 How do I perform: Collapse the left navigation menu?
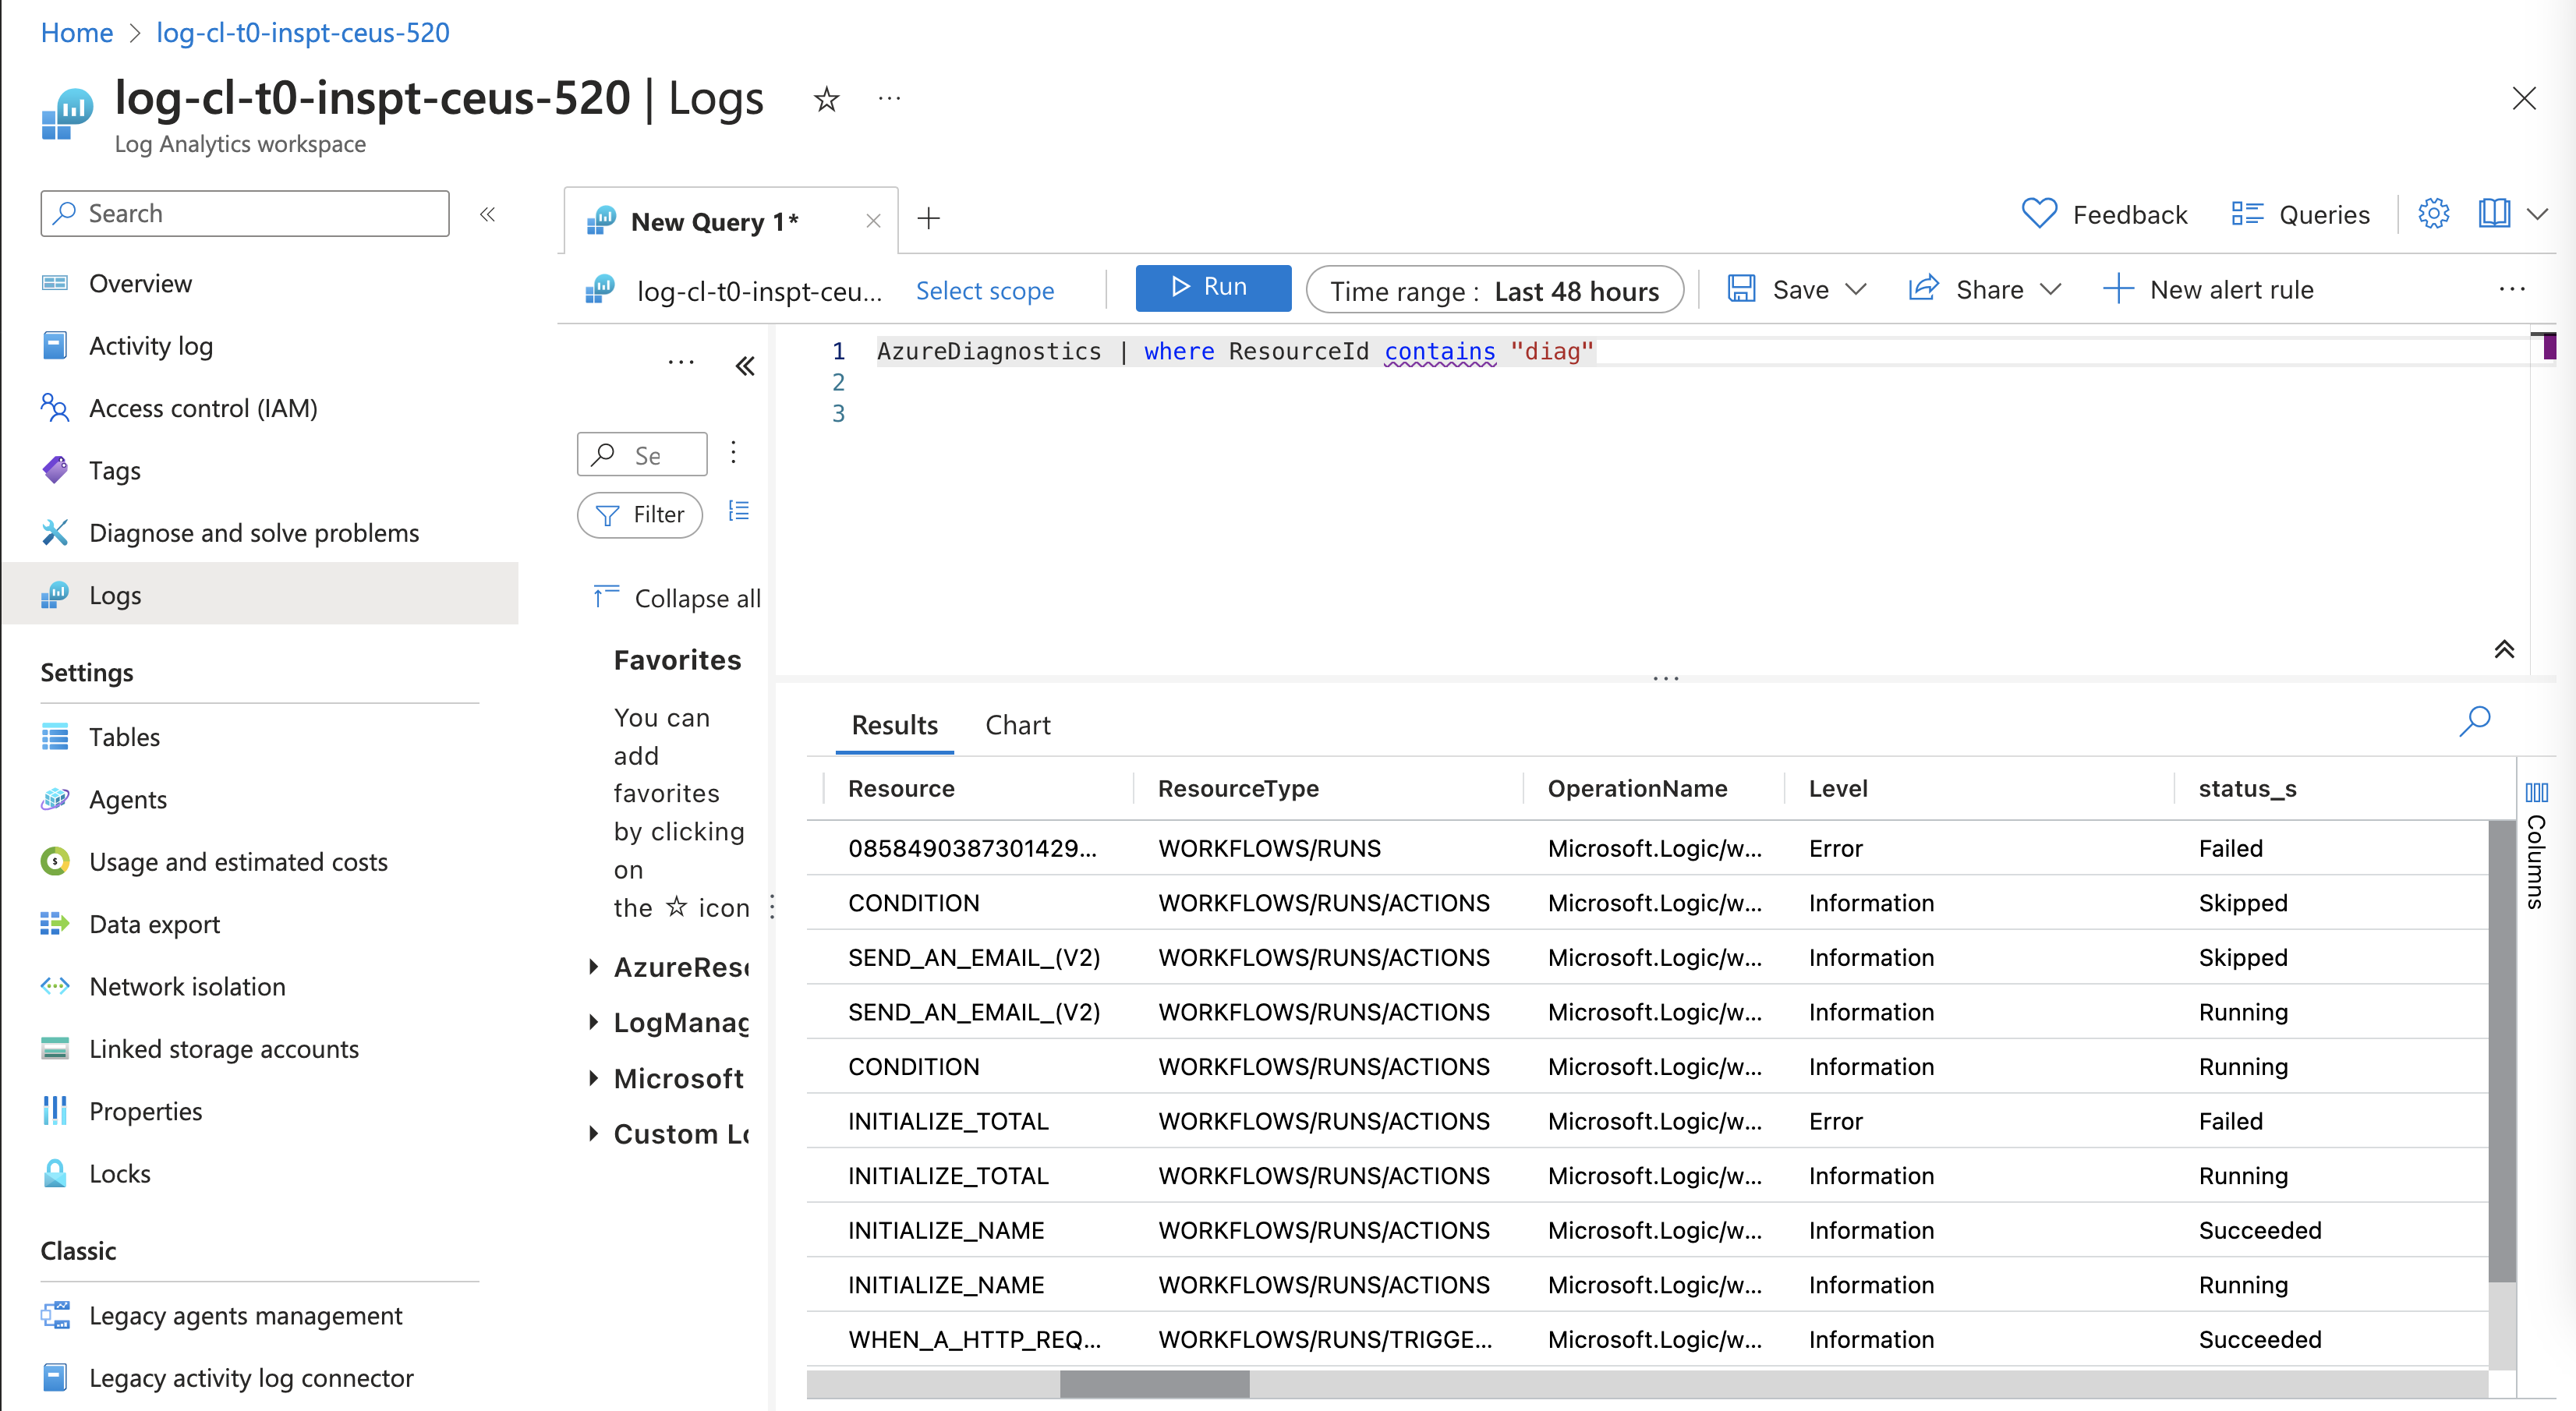click(488, 214)
